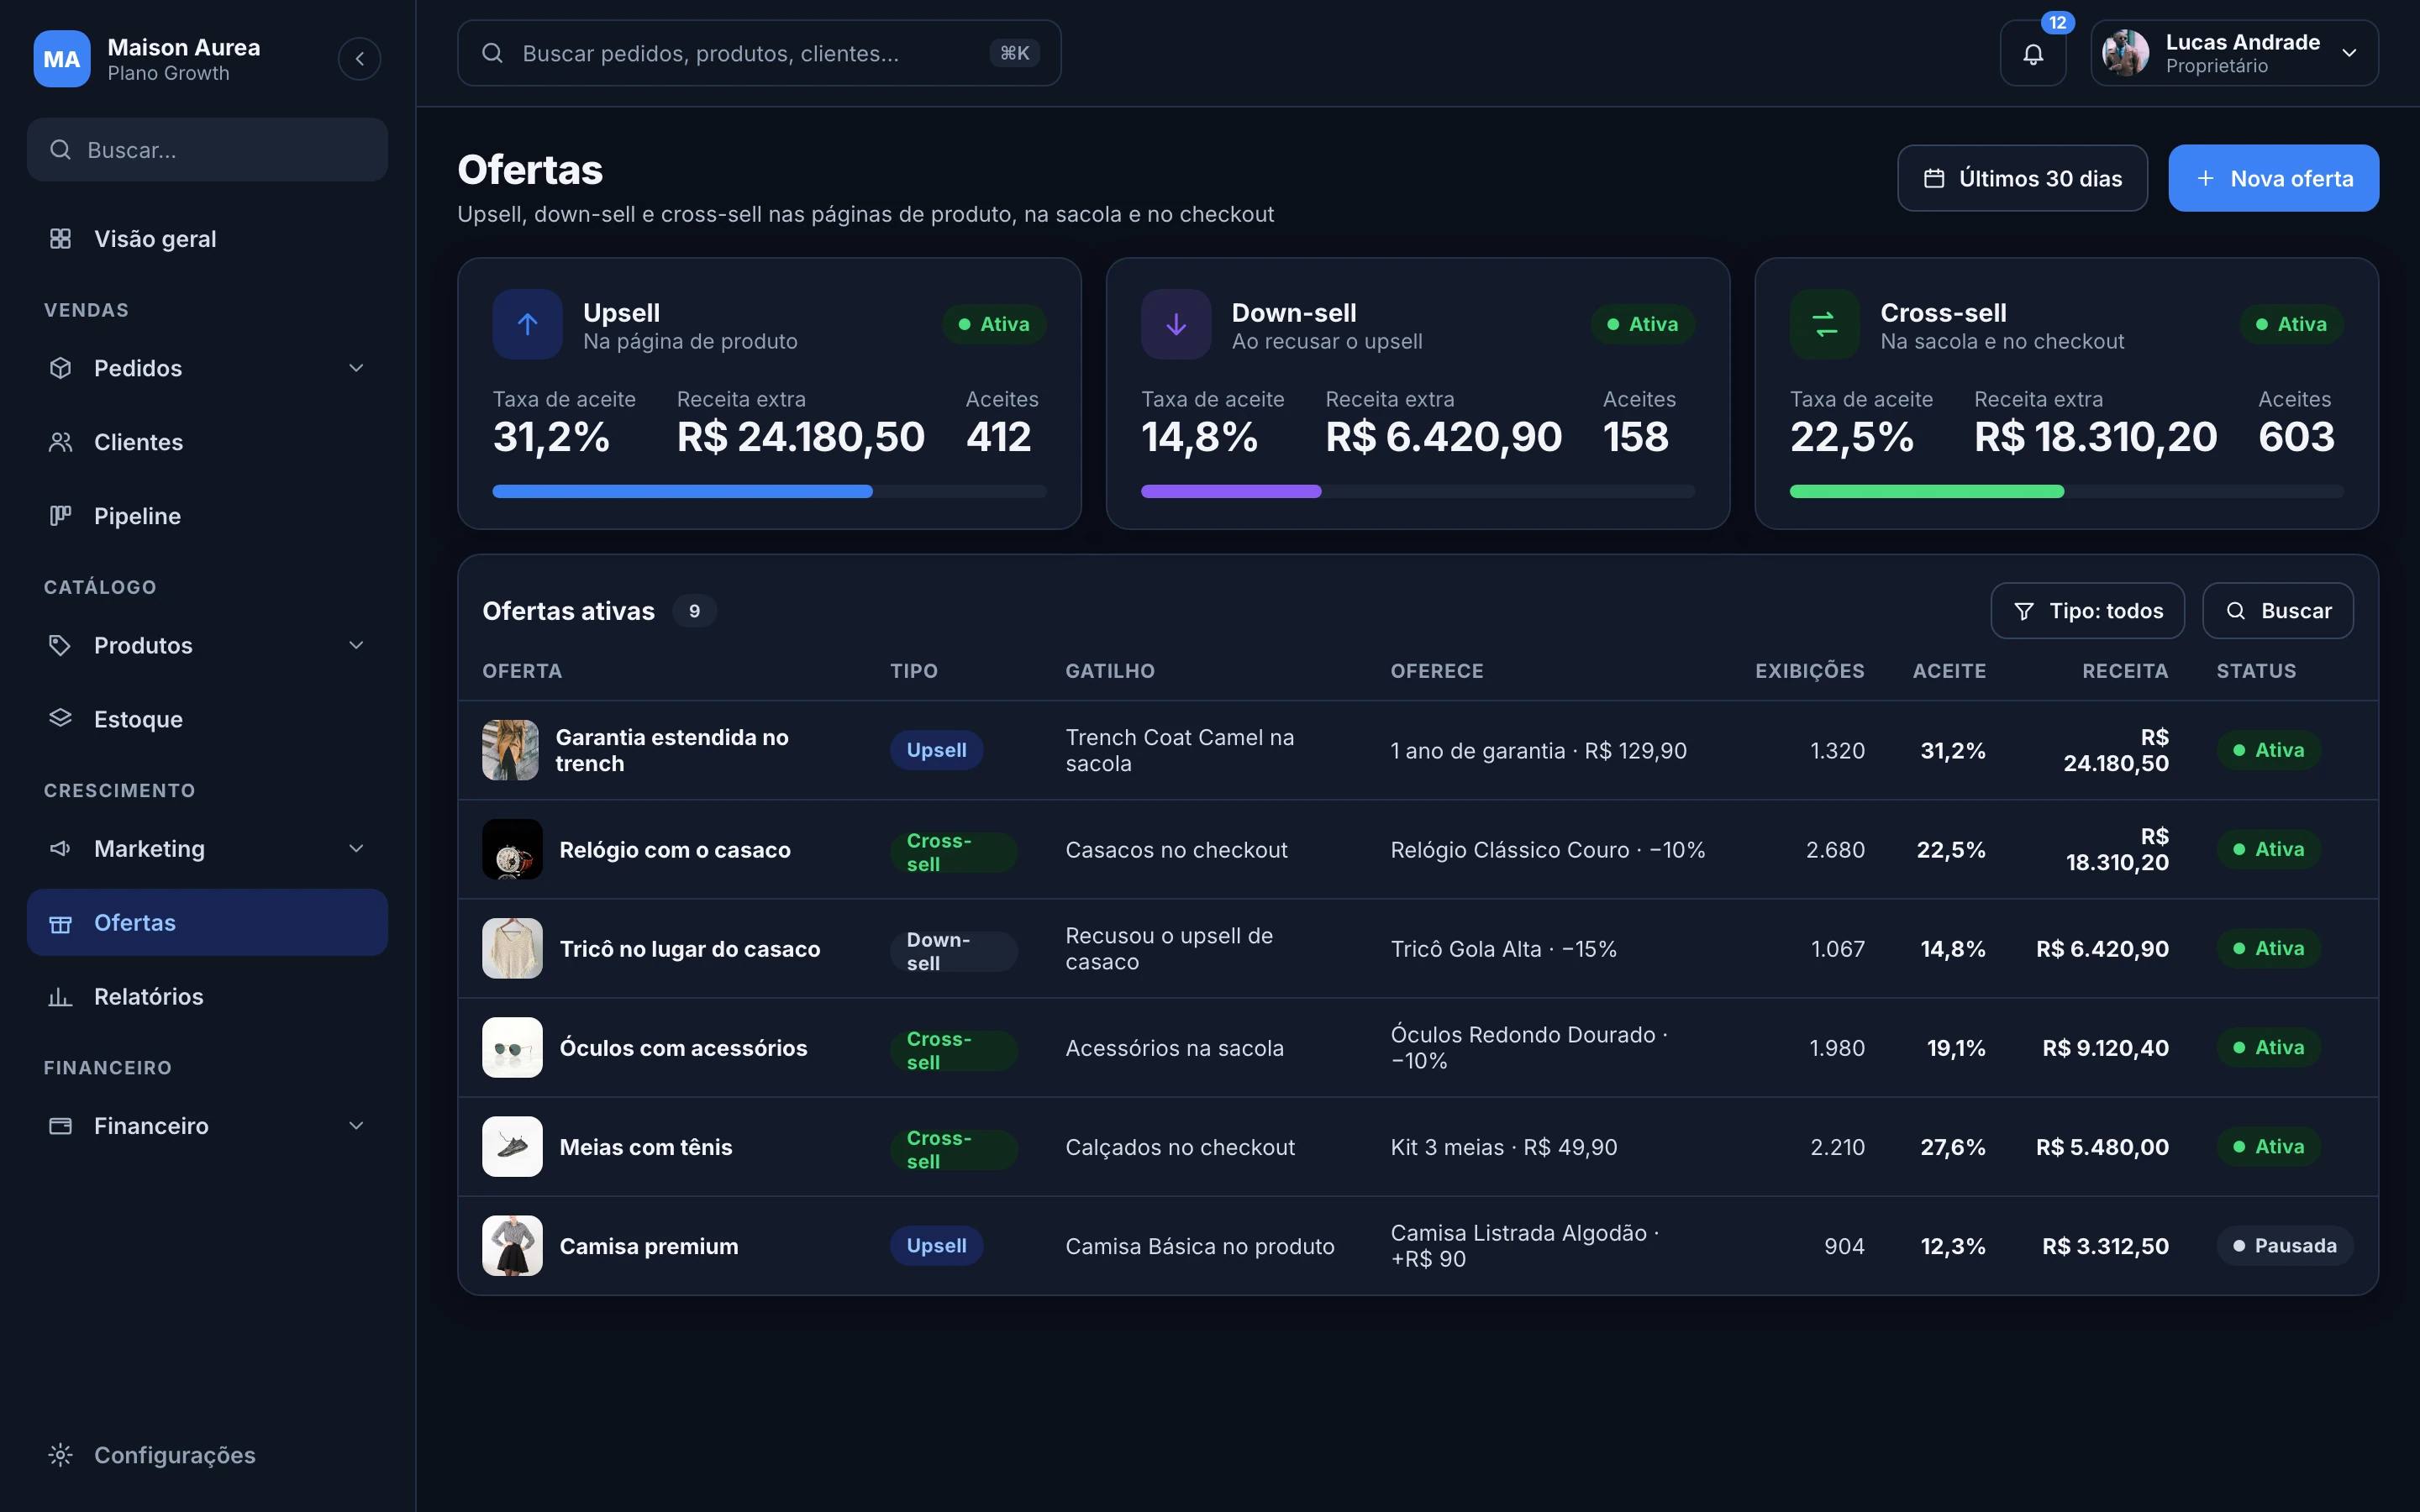Click the Relatórios bar chart icon
This screenshot has width=2420, height=1512.
(x=60, y=996)
